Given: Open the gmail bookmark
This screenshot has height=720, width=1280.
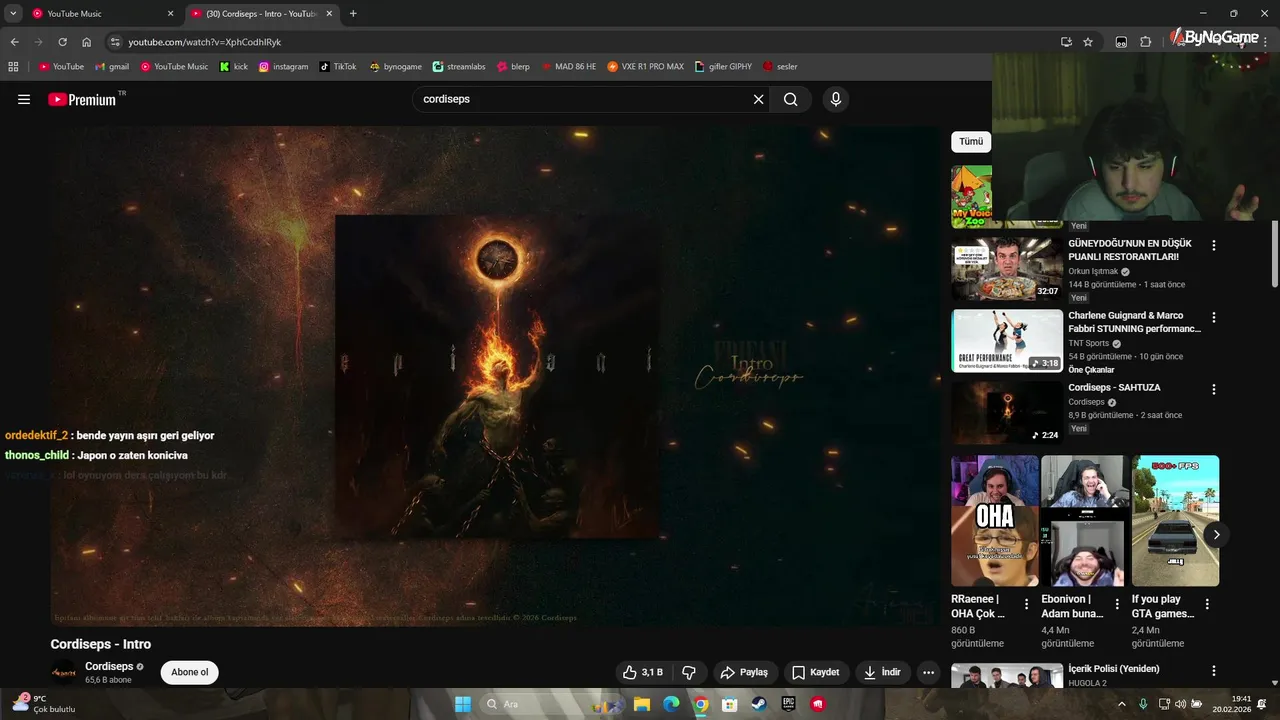Looking at the screenshot, I should (112, 66).
